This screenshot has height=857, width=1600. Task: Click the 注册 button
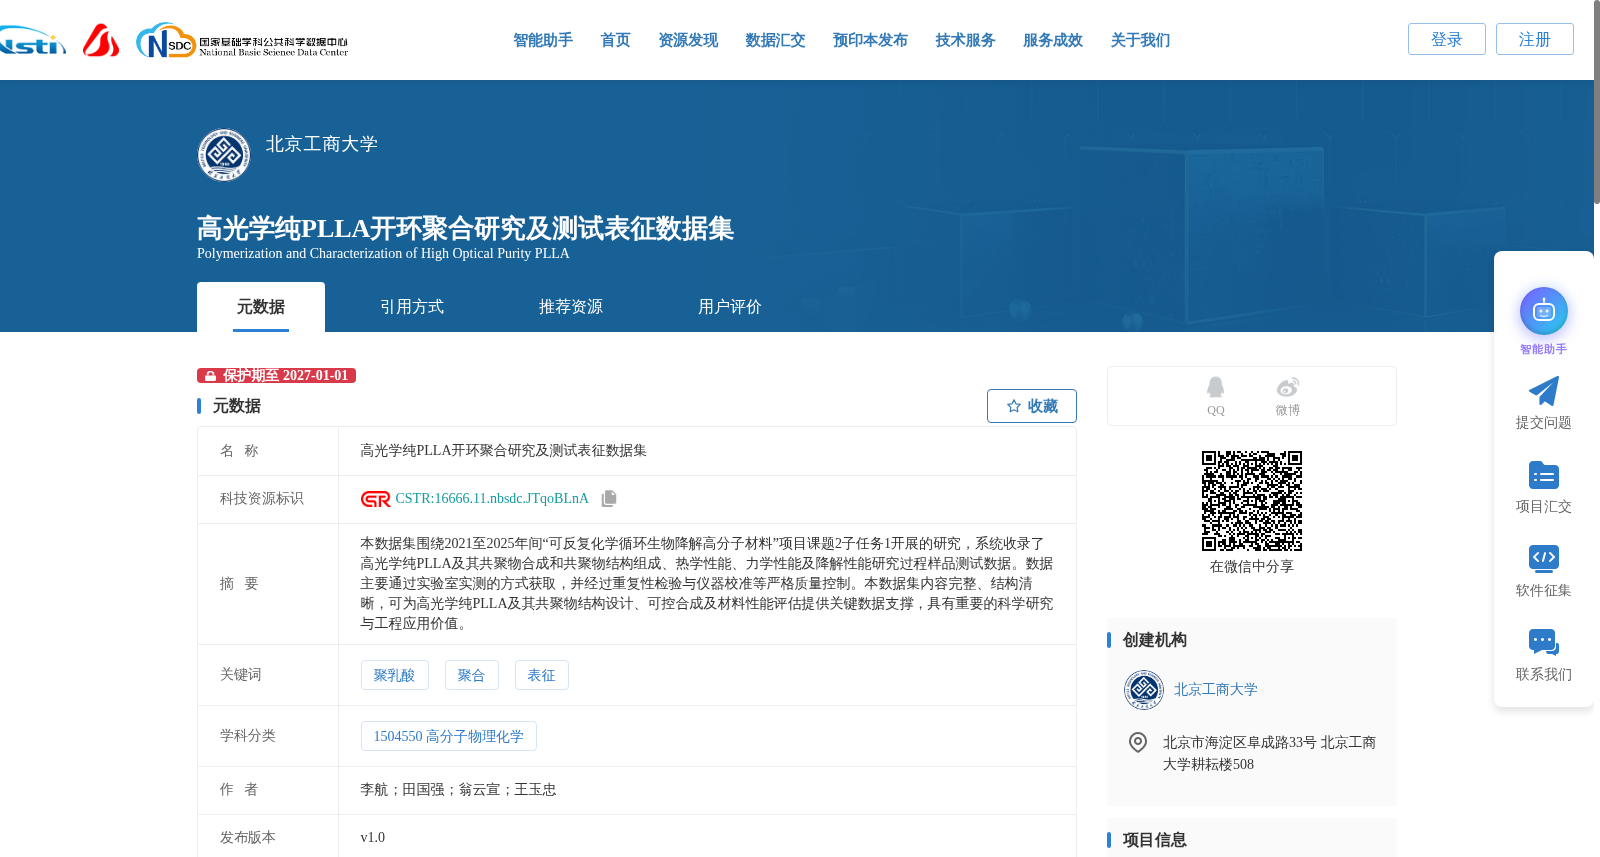tap(1534, 39)
